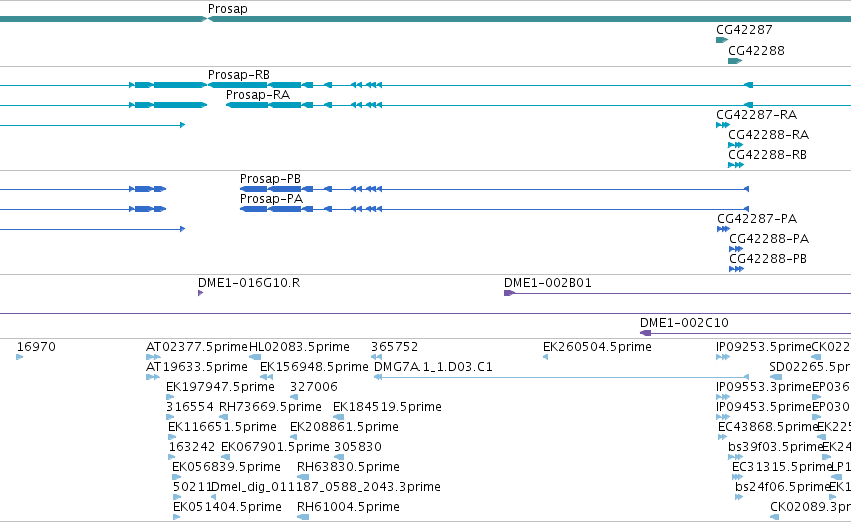Viewport: 851px width, 522px height.
Task: Select the Prosap-PA protein label
Action: [x=271, y=199]
